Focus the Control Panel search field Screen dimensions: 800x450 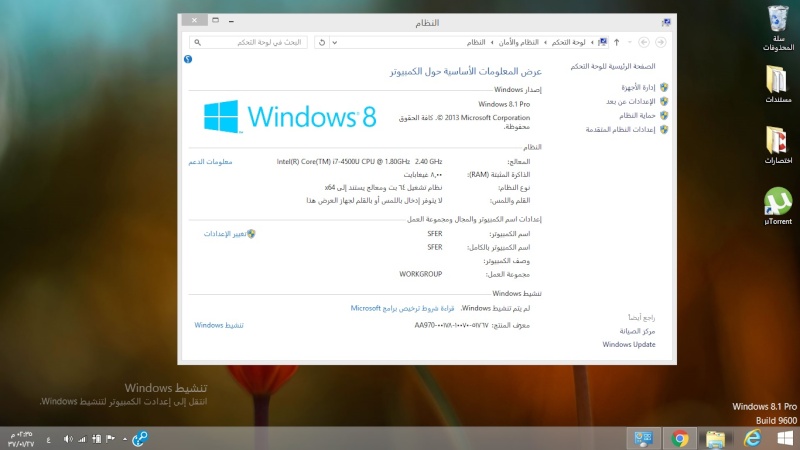click(248, 42)
